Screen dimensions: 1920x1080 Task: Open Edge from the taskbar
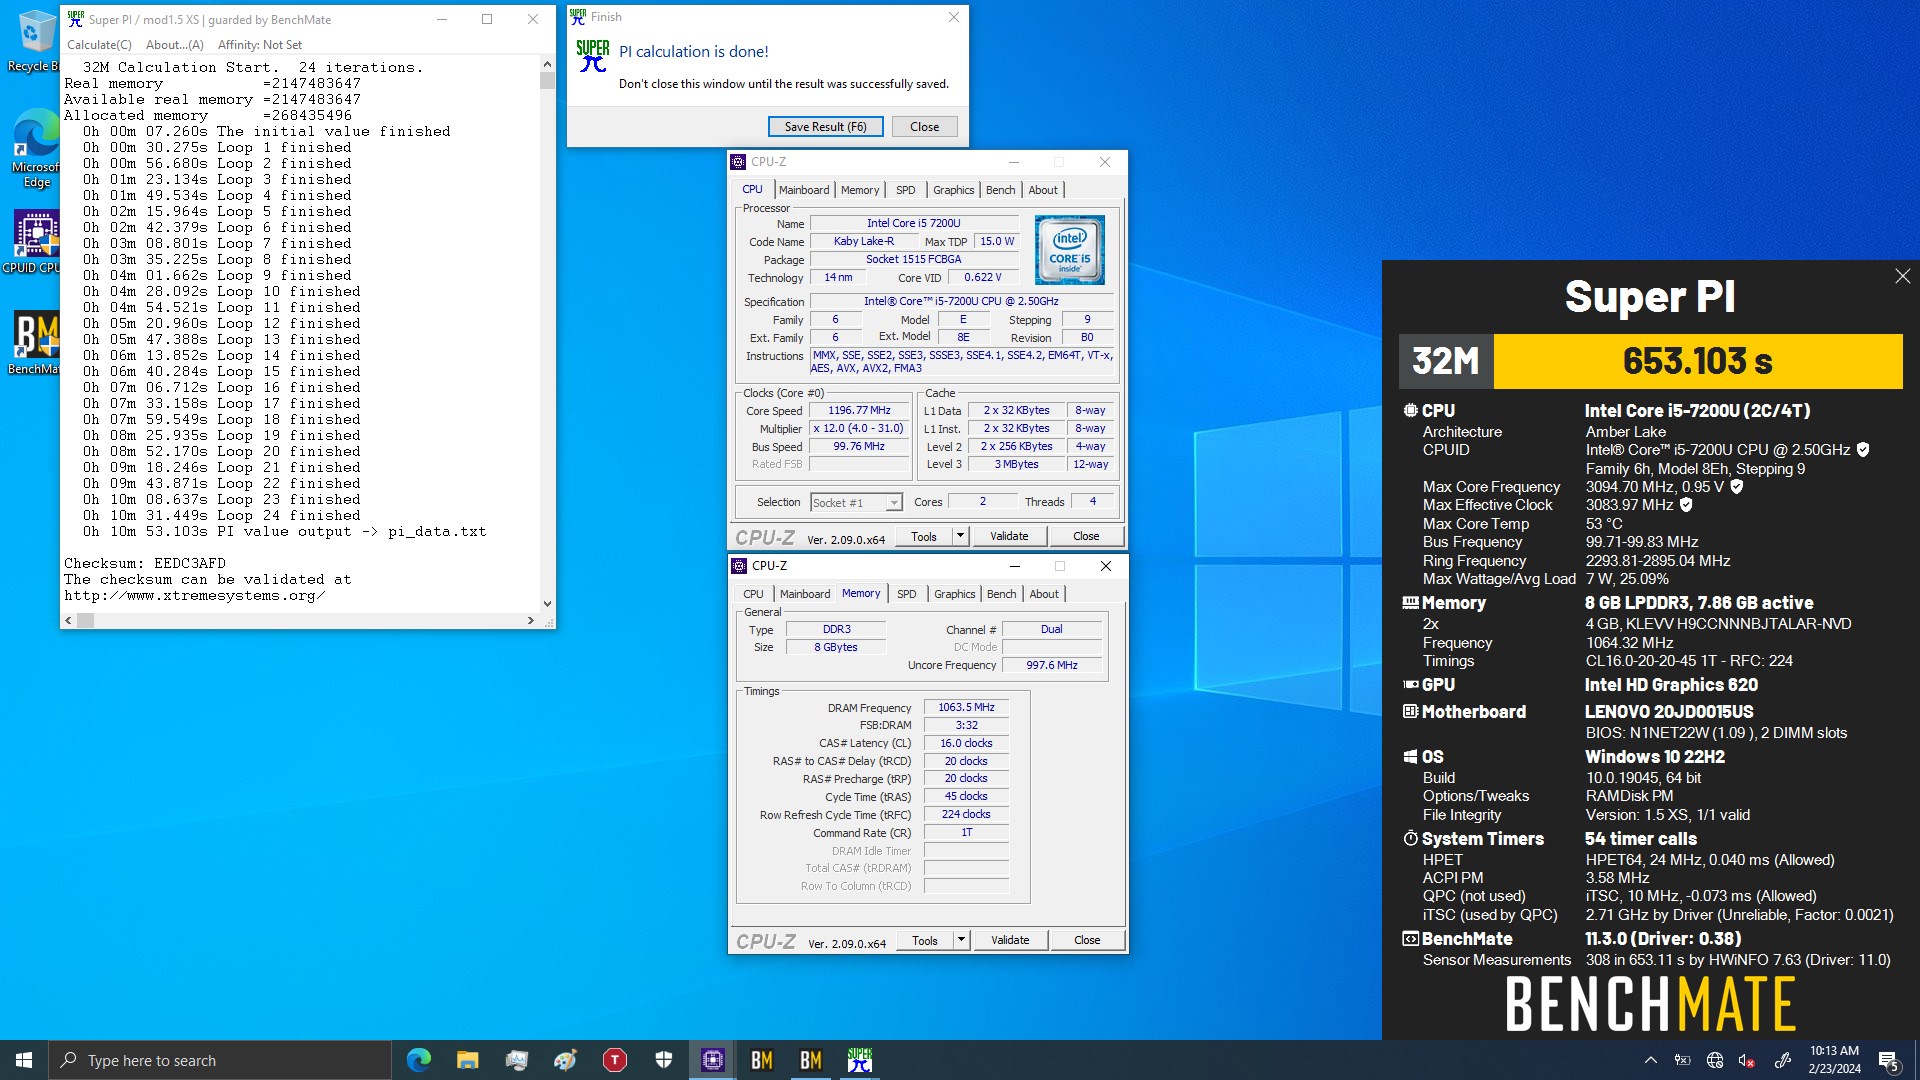pos(419,1060)
